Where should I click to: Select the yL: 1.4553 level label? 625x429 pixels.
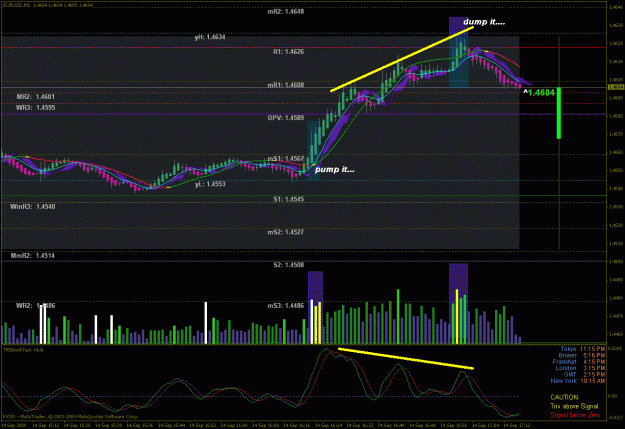[210, 184]
